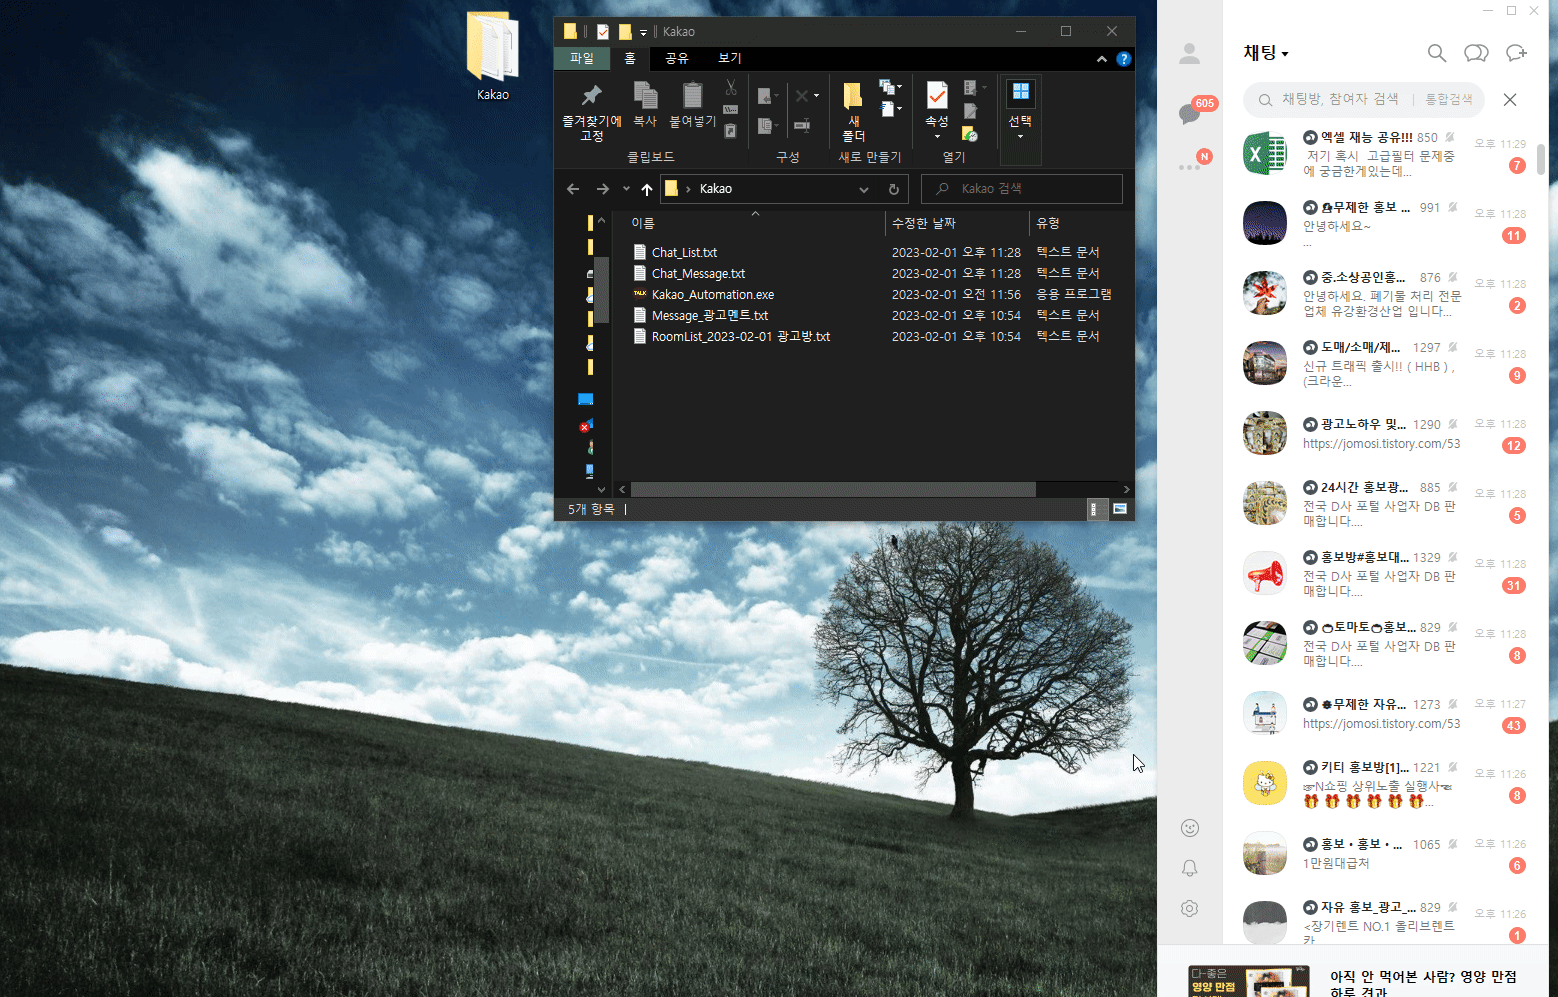Click the magnifier search icon in KakaoTalk header

coord(1436,53)
